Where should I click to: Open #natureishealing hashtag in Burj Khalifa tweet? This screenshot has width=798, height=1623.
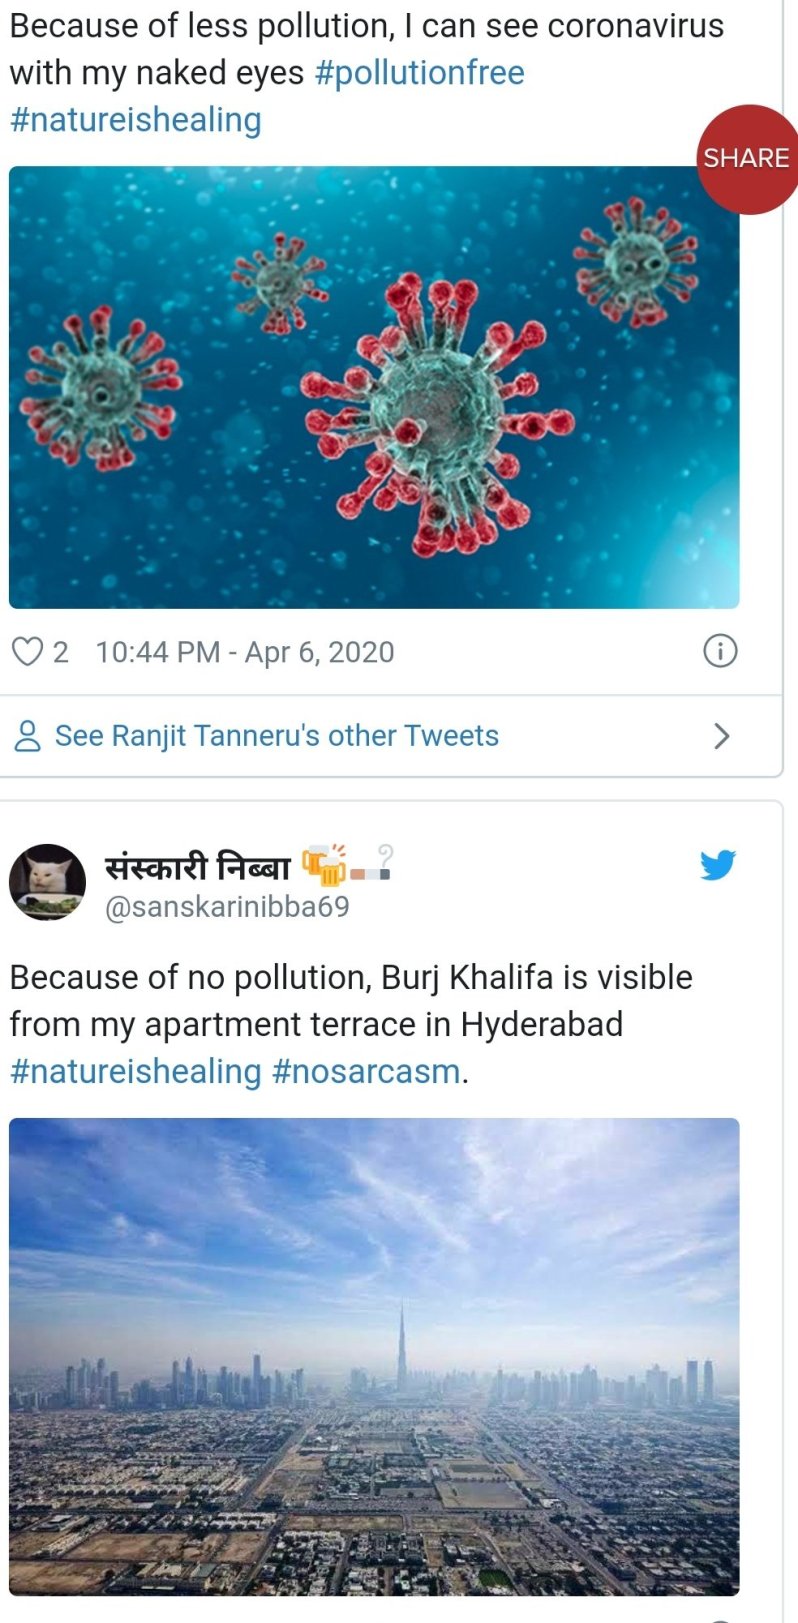[135, 1071]
